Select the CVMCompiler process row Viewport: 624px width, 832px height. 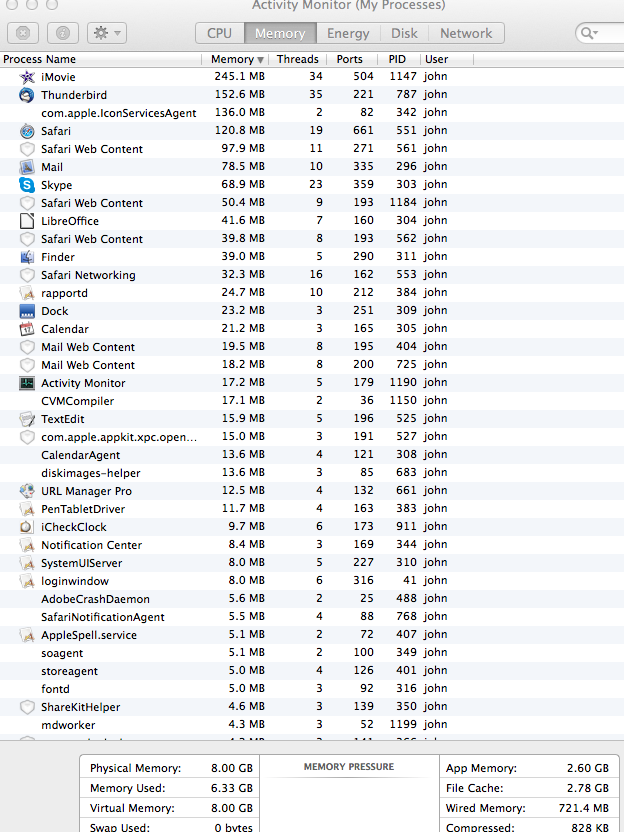tap(312, 401)
